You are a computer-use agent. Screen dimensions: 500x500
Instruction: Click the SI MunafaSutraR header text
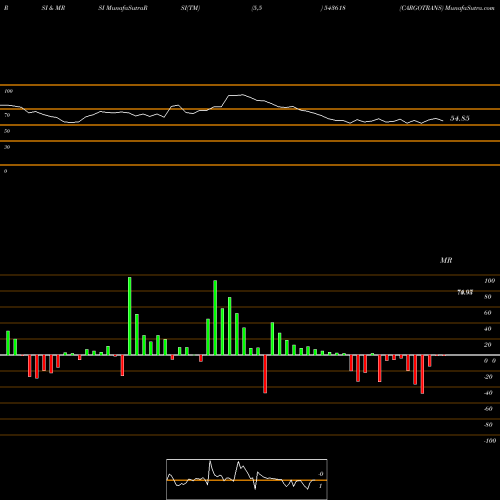tap(123, 8)
